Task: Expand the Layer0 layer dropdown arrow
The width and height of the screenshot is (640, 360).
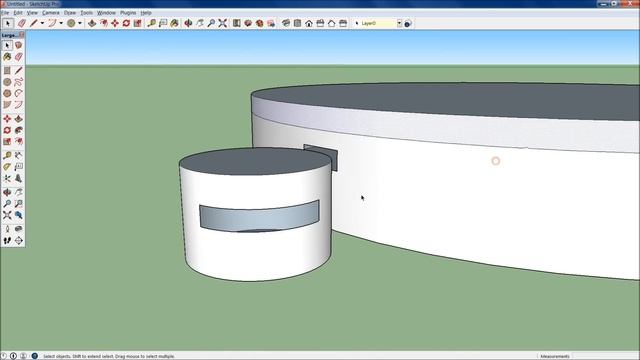Action: (x=399, y=23)
